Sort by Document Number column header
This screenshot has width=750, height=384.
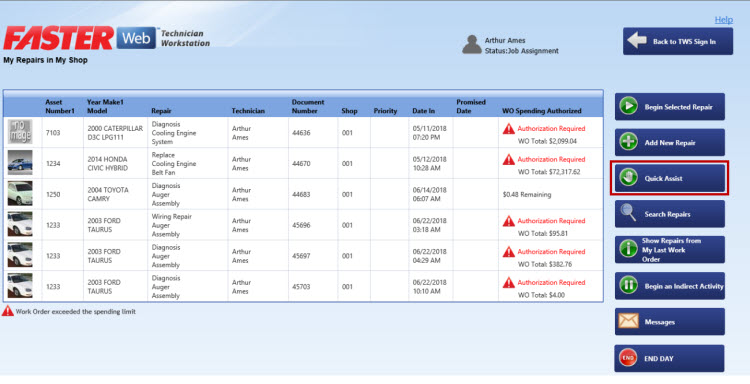(308, 106)
